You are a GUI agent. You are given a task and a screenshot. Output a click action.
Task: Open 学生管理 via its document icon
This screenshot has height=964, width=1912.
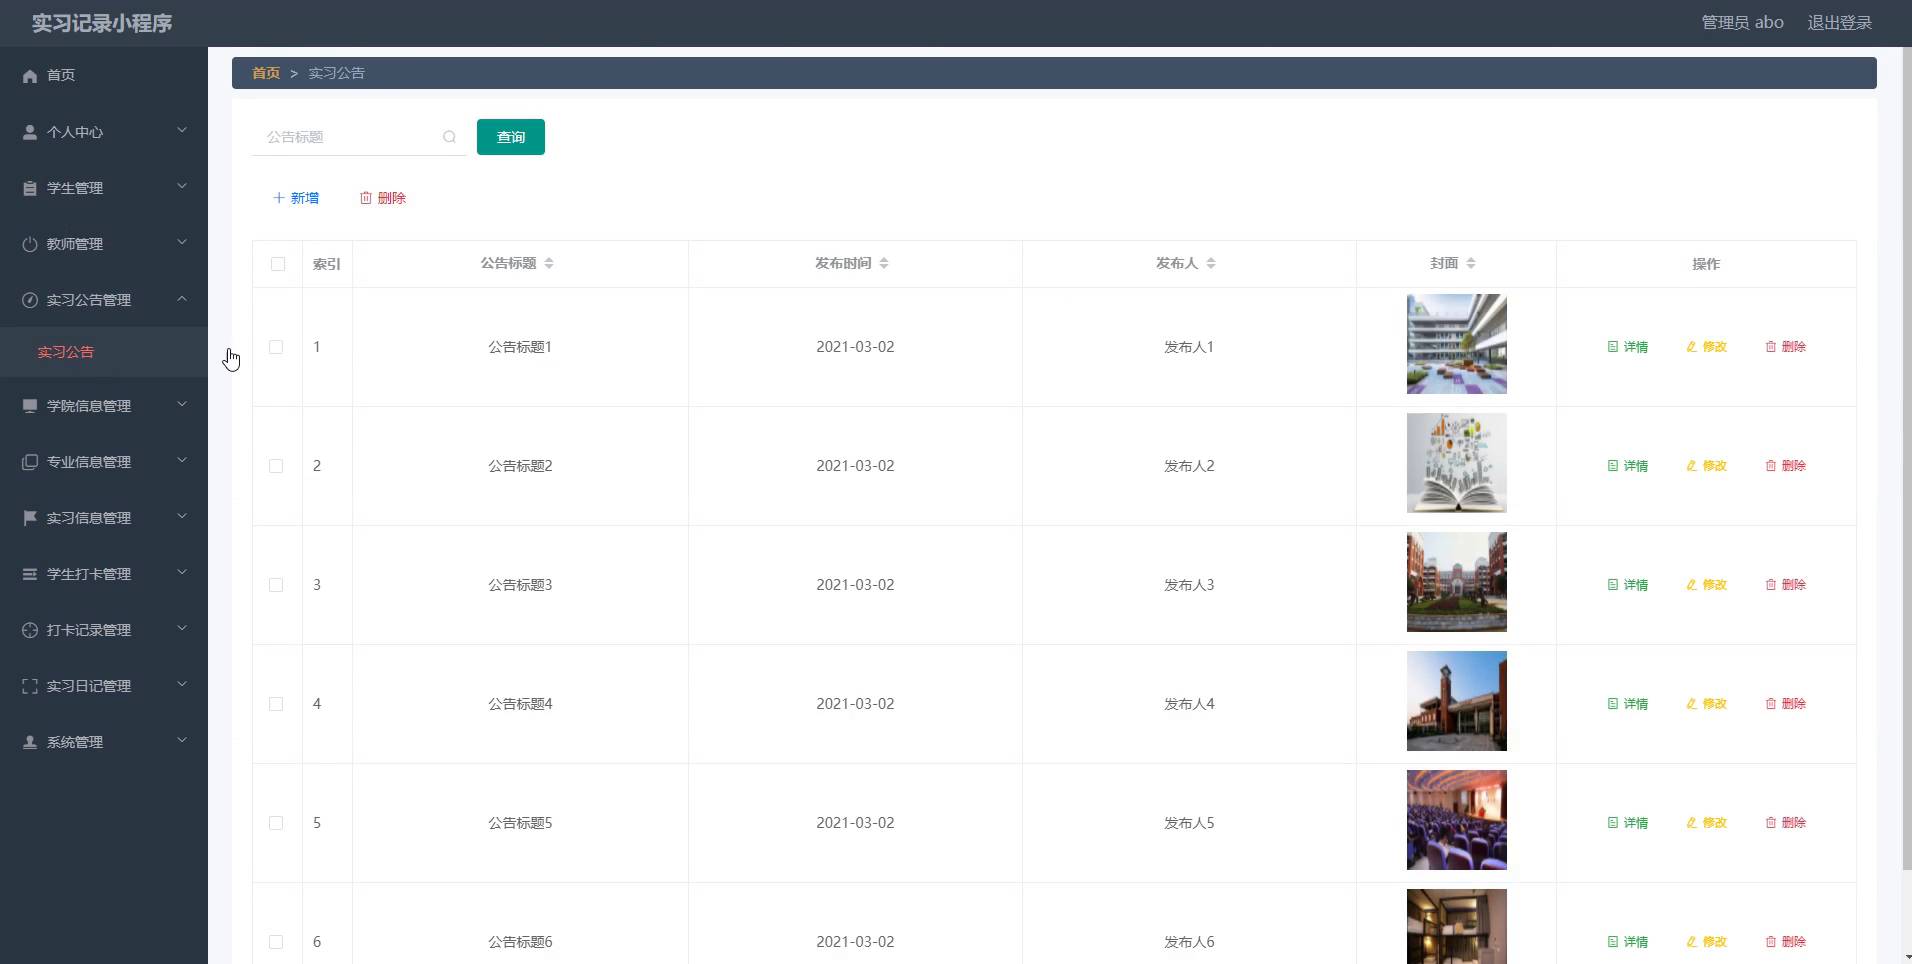[x=29, y=188]
